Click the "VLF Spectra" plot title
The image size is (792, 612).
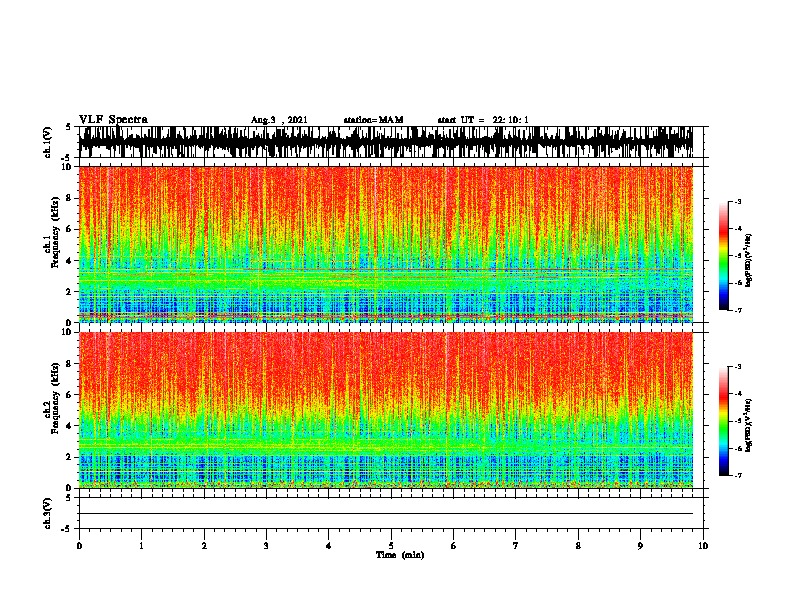(113, 120)
